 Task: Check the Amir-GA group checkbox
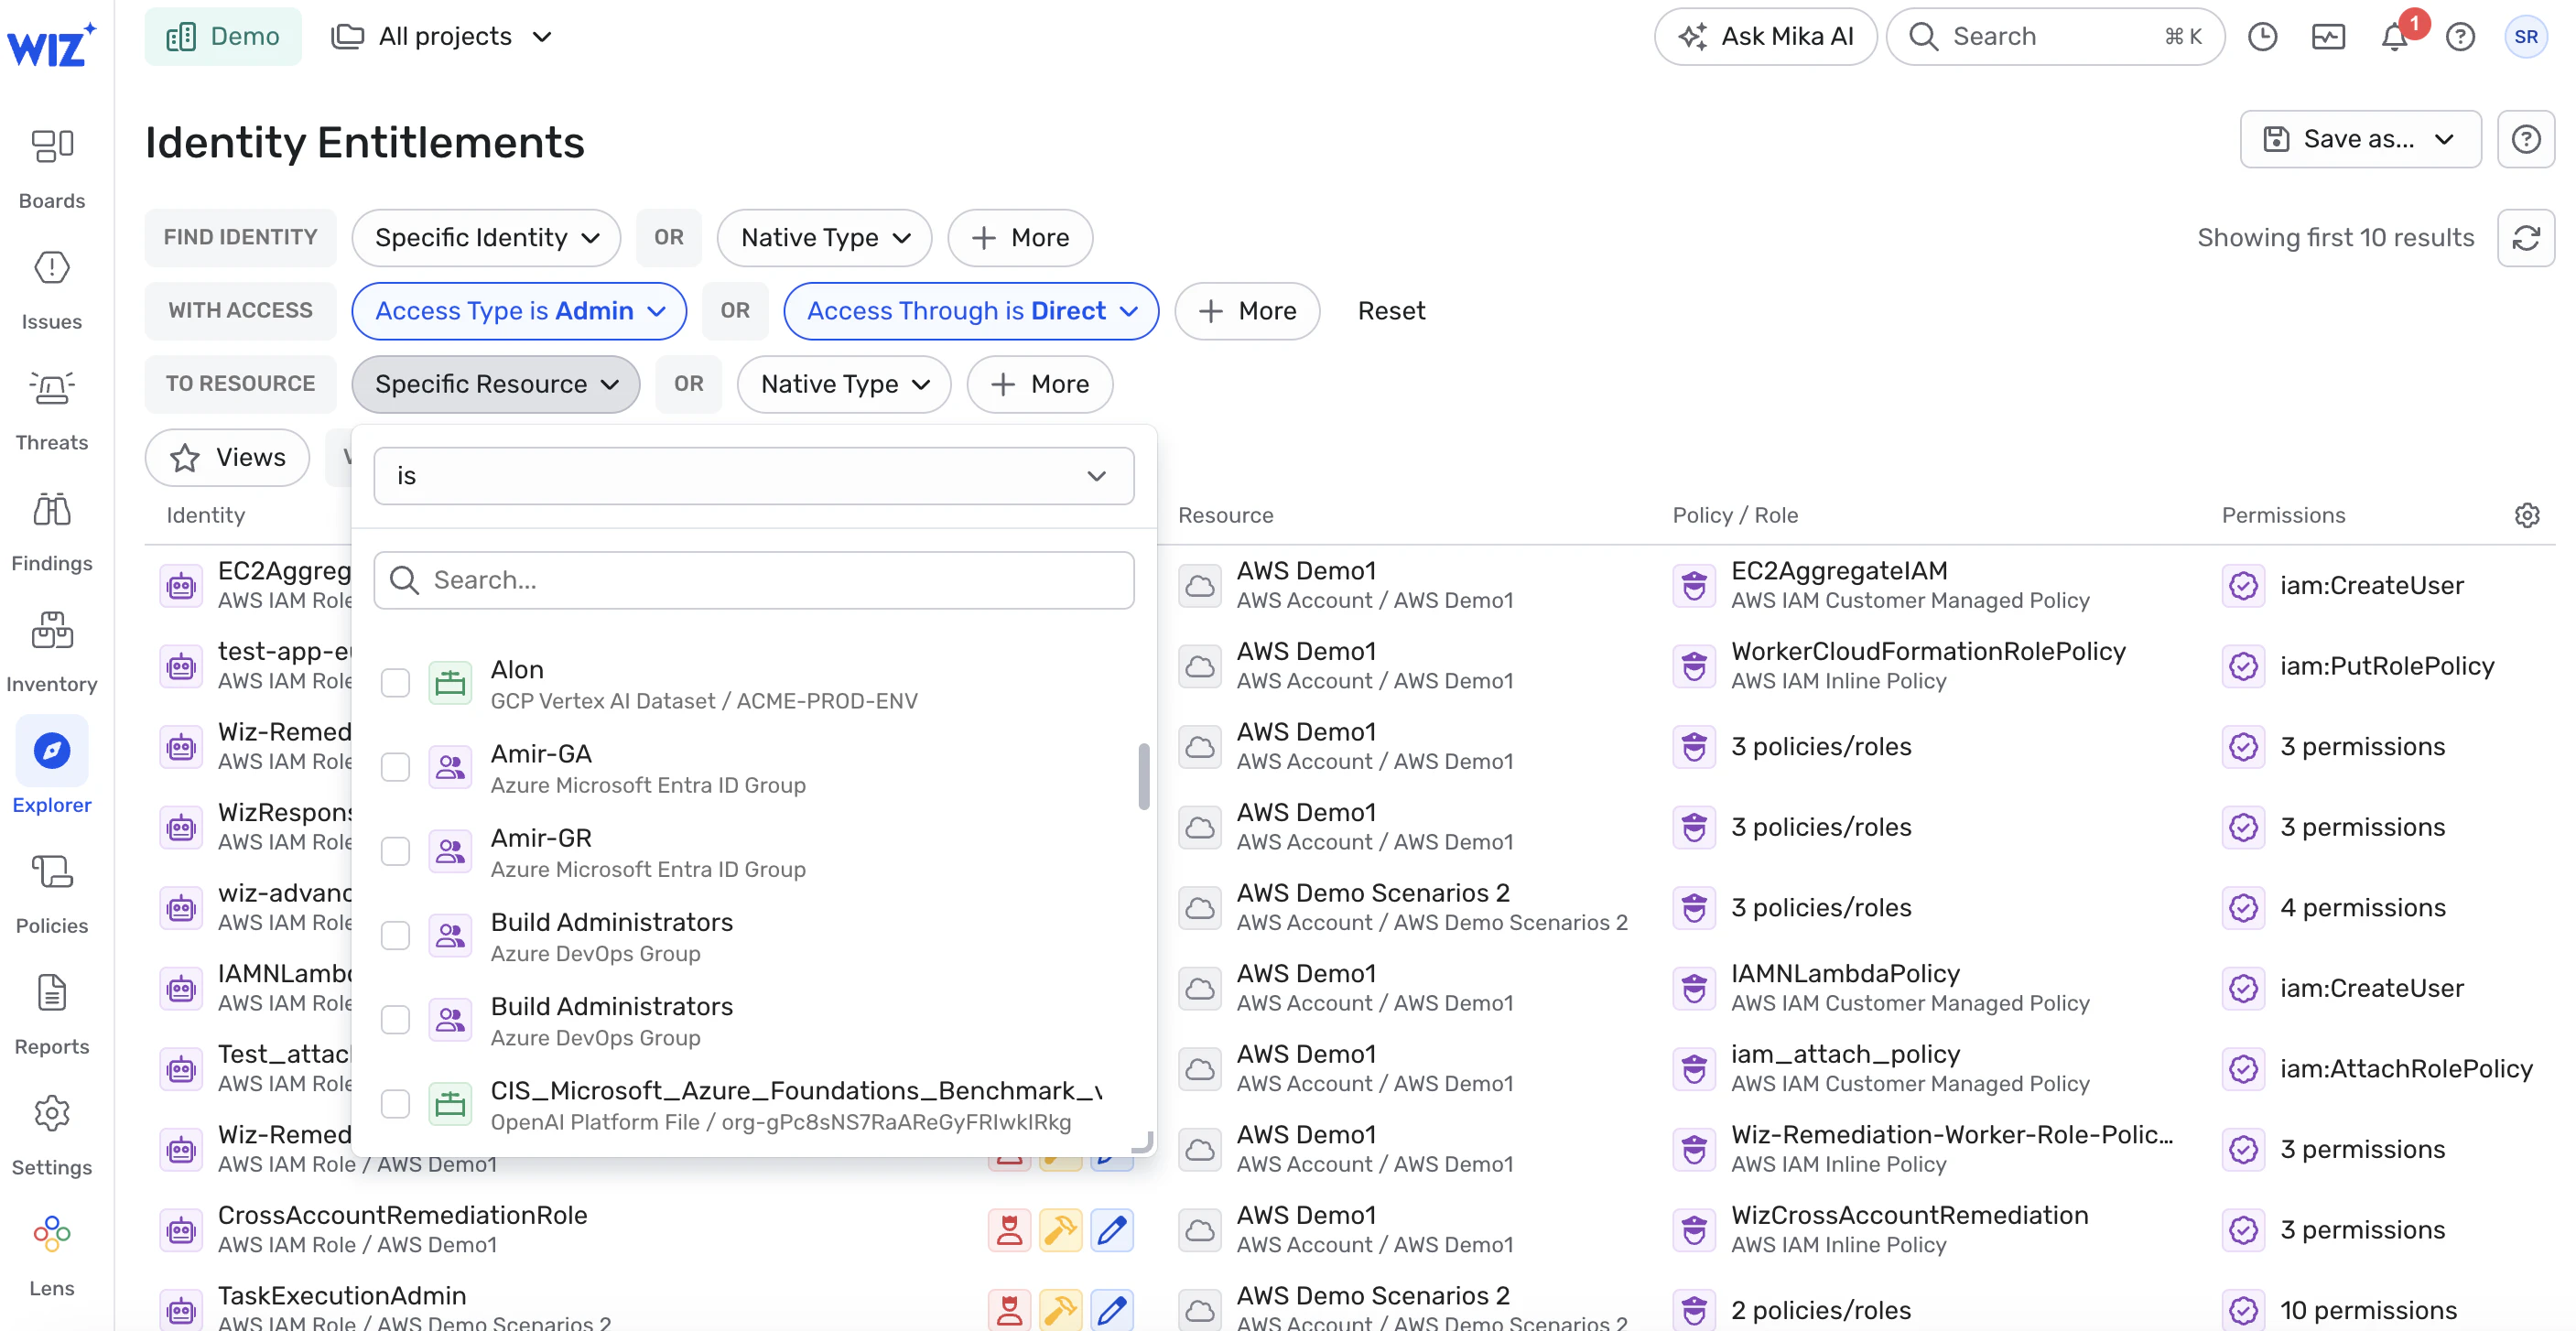coord(396,768)
